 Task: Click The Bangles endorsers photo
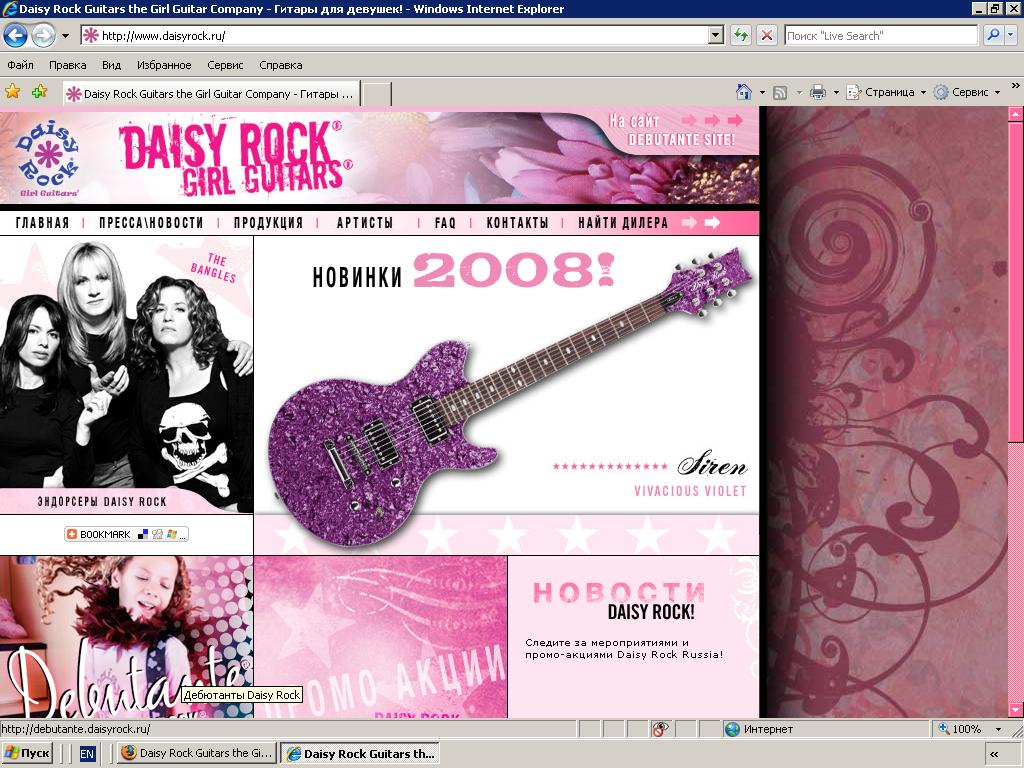126,374
